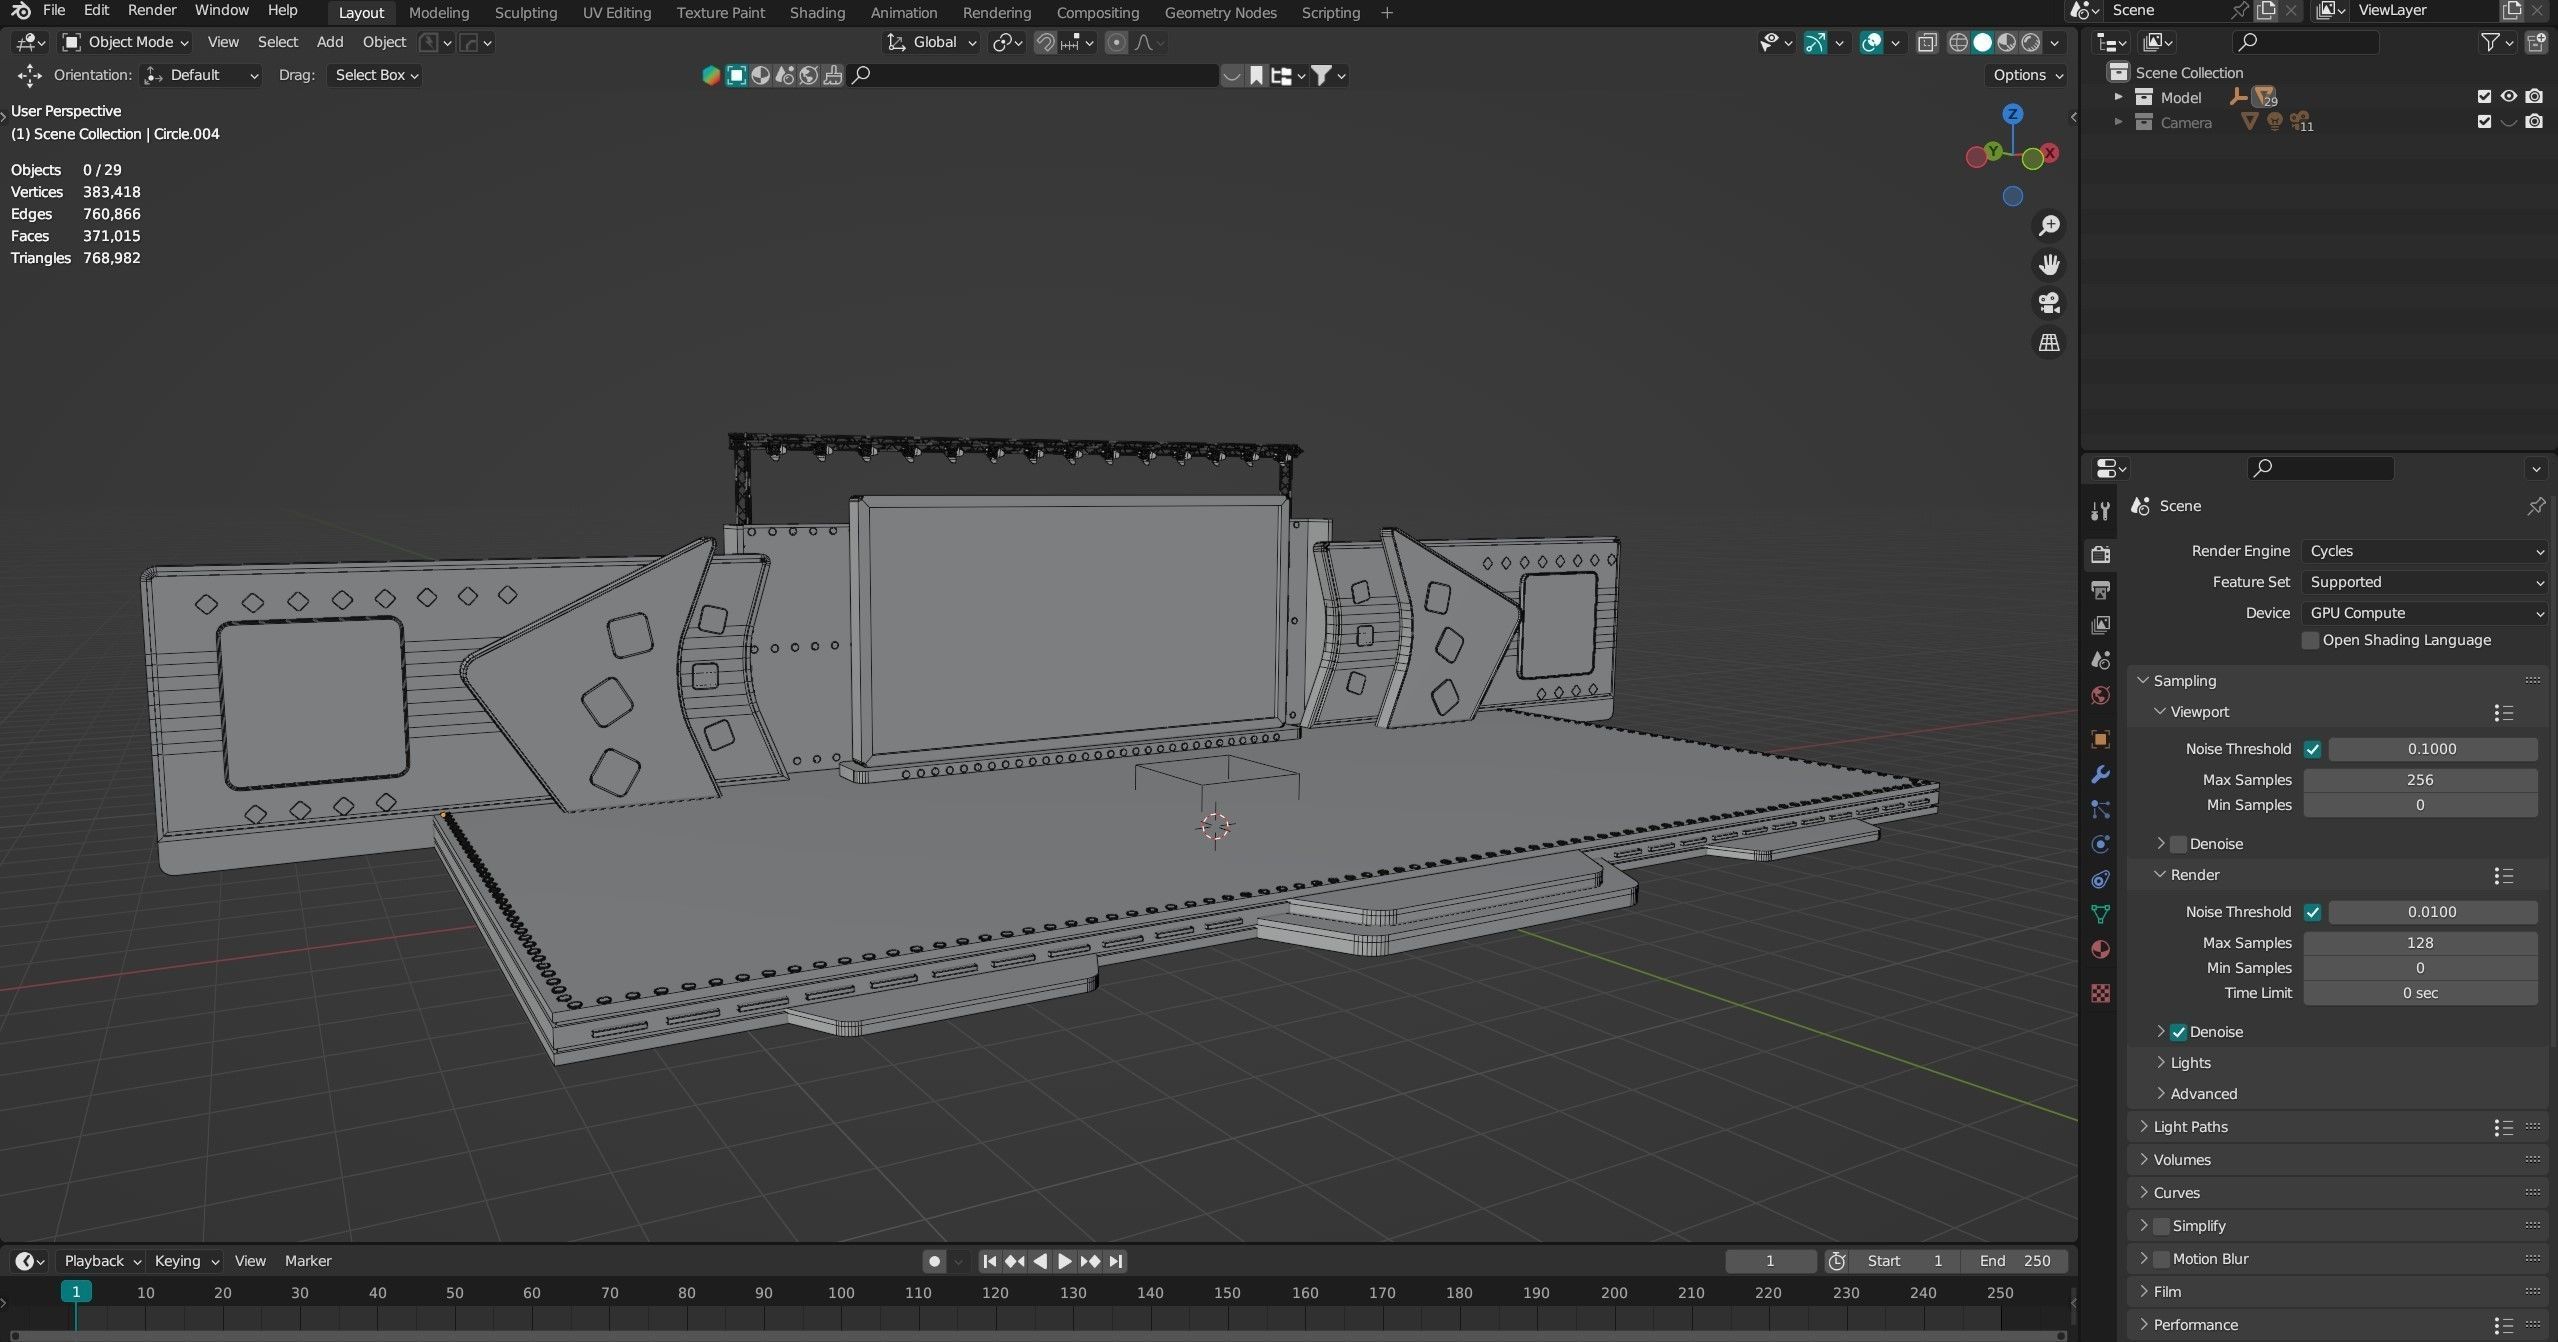Toggle camera view with camera icon
Image resolution: width=2558 pixels, height=1342 pixels.
2049,303
